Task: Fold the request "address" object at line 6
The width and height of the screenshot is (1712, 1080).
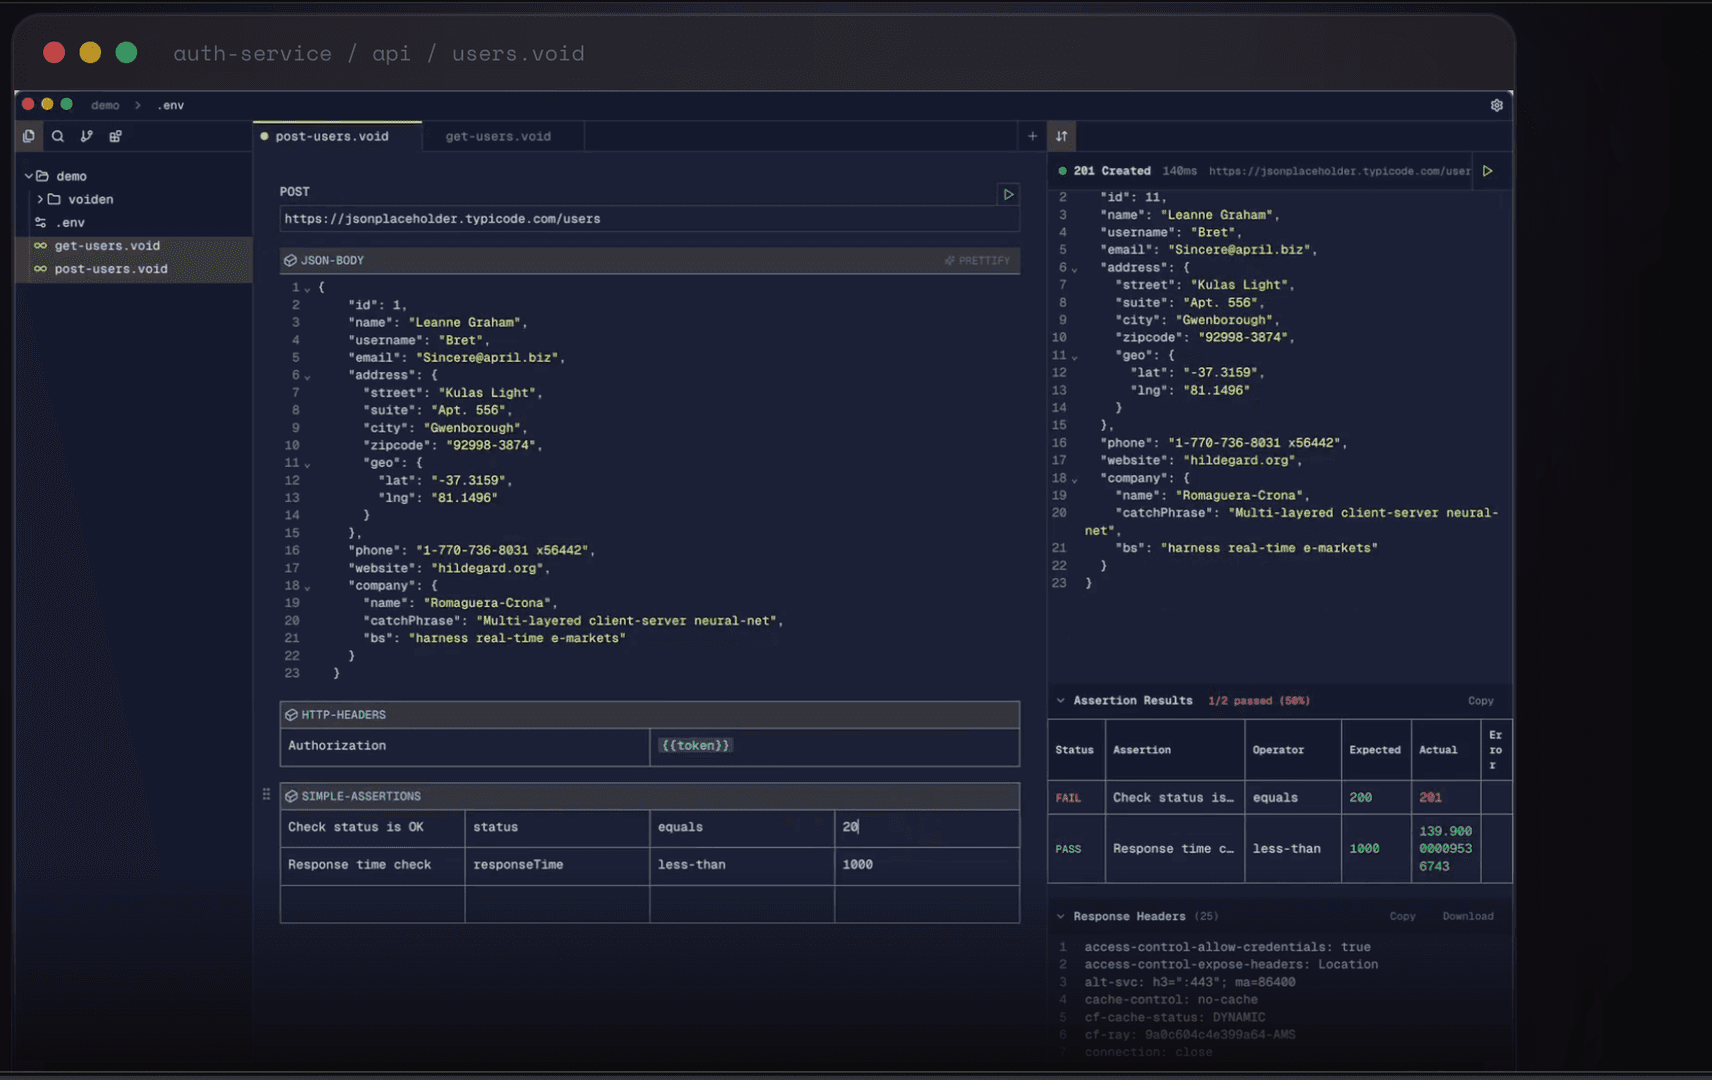Action: coord(308,377)
